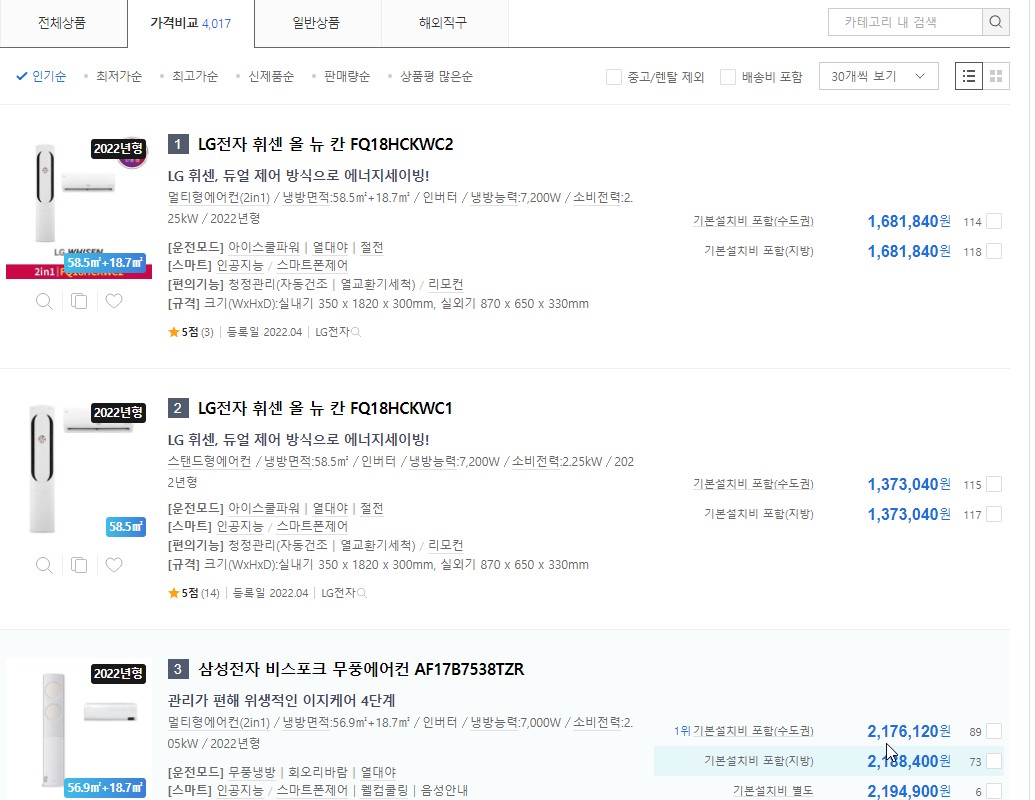Image resolution: width=1035 pixels, height=800 pixels.
Task: Click 웰컴쿨링 feature link for Samsung product
Action: (x=384, y=790)
